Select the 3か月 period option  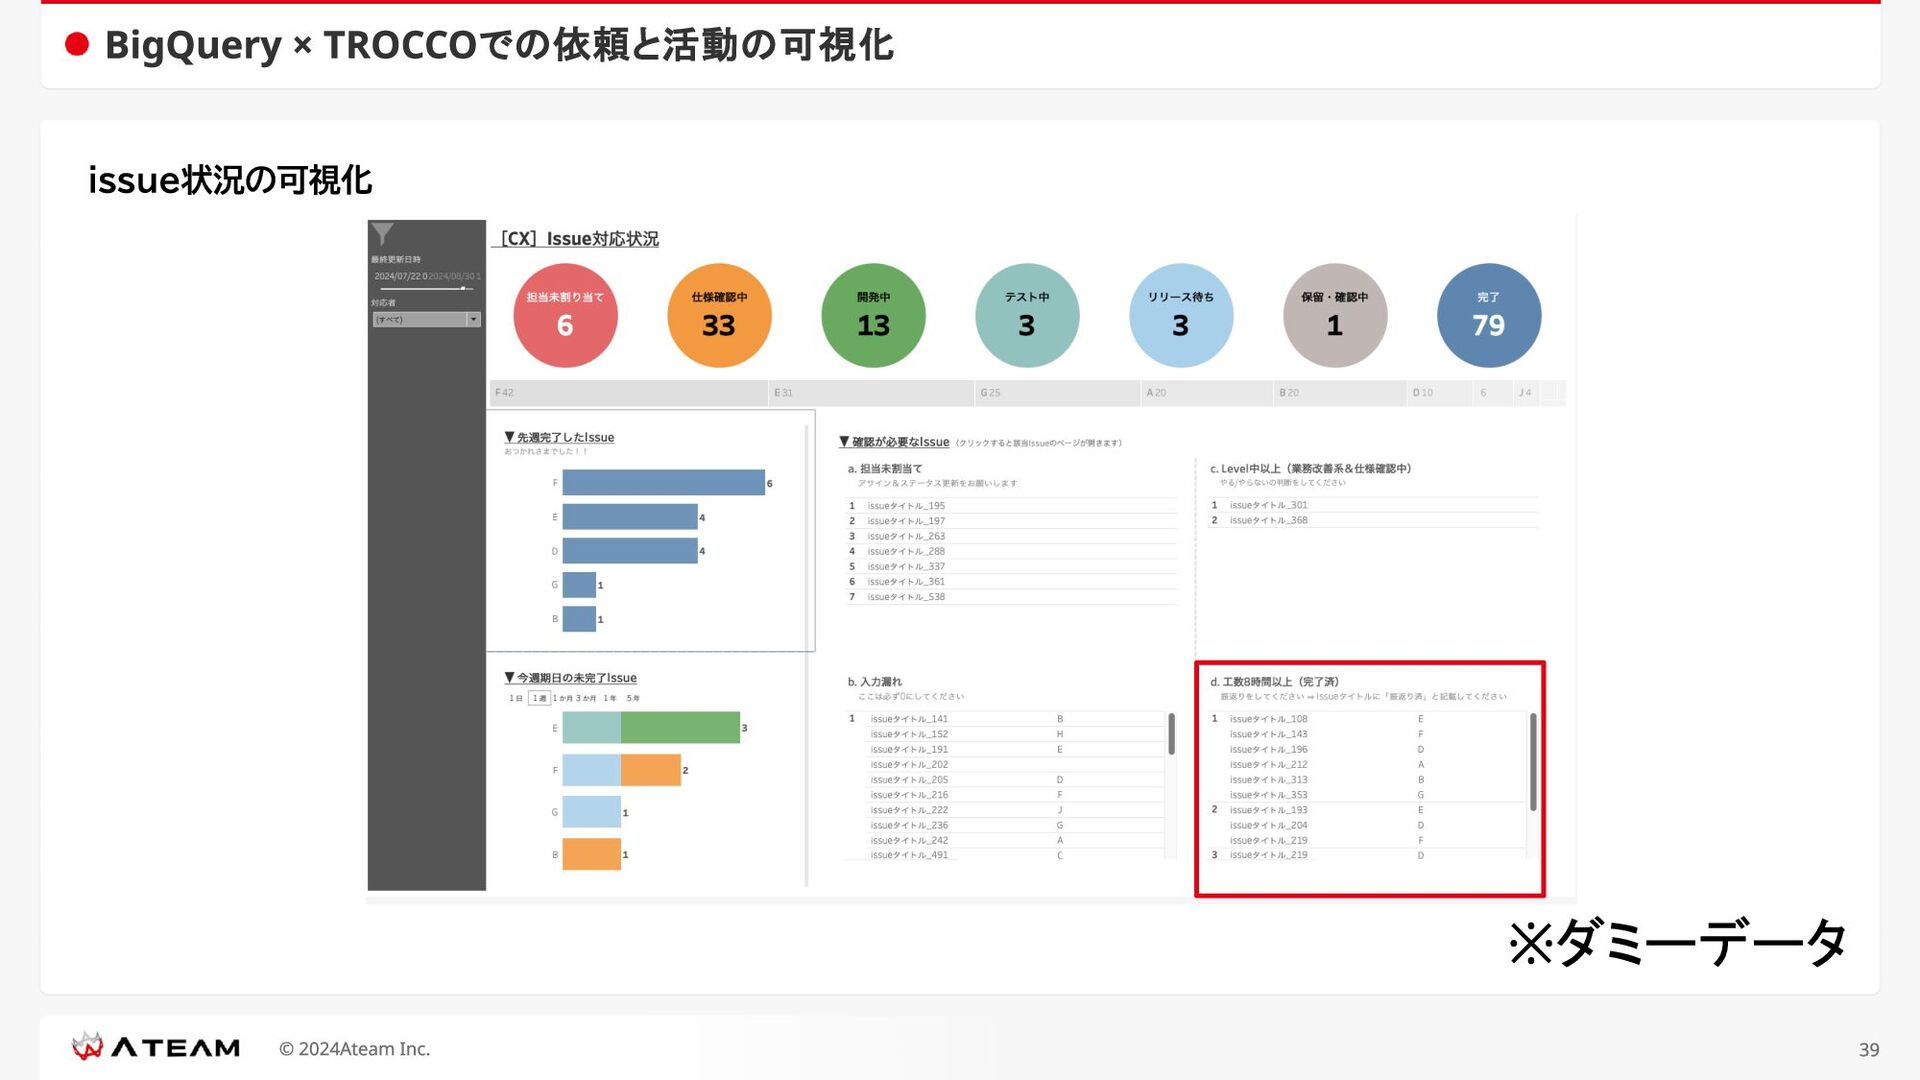coord(586,698)
